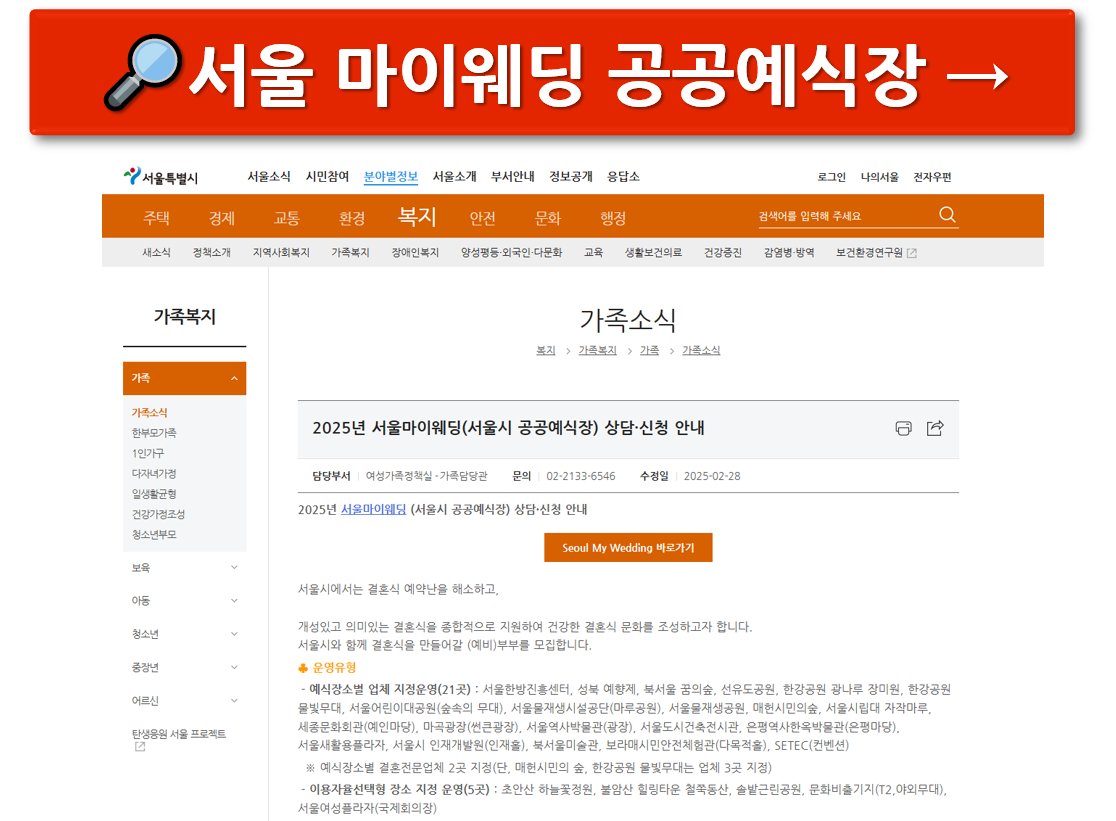Click 가족 in the breadcrumb
Screen dimensions: 1116x821
(649, 350)
